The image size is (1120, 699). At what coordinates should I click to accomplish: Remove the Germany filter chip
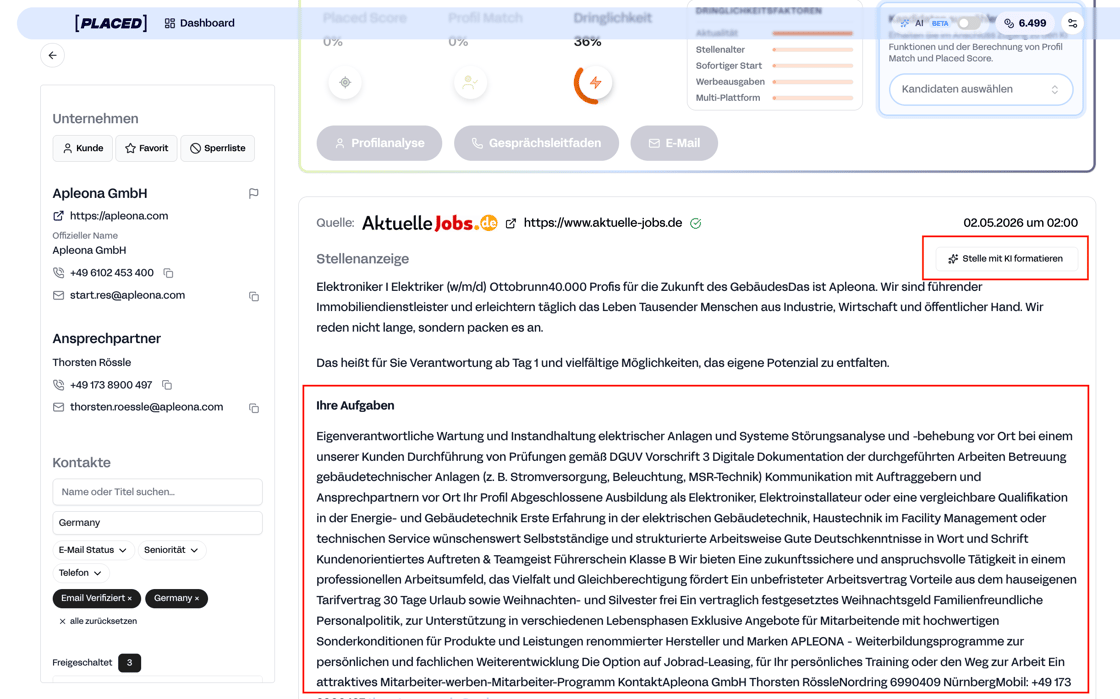coord(197,598)
